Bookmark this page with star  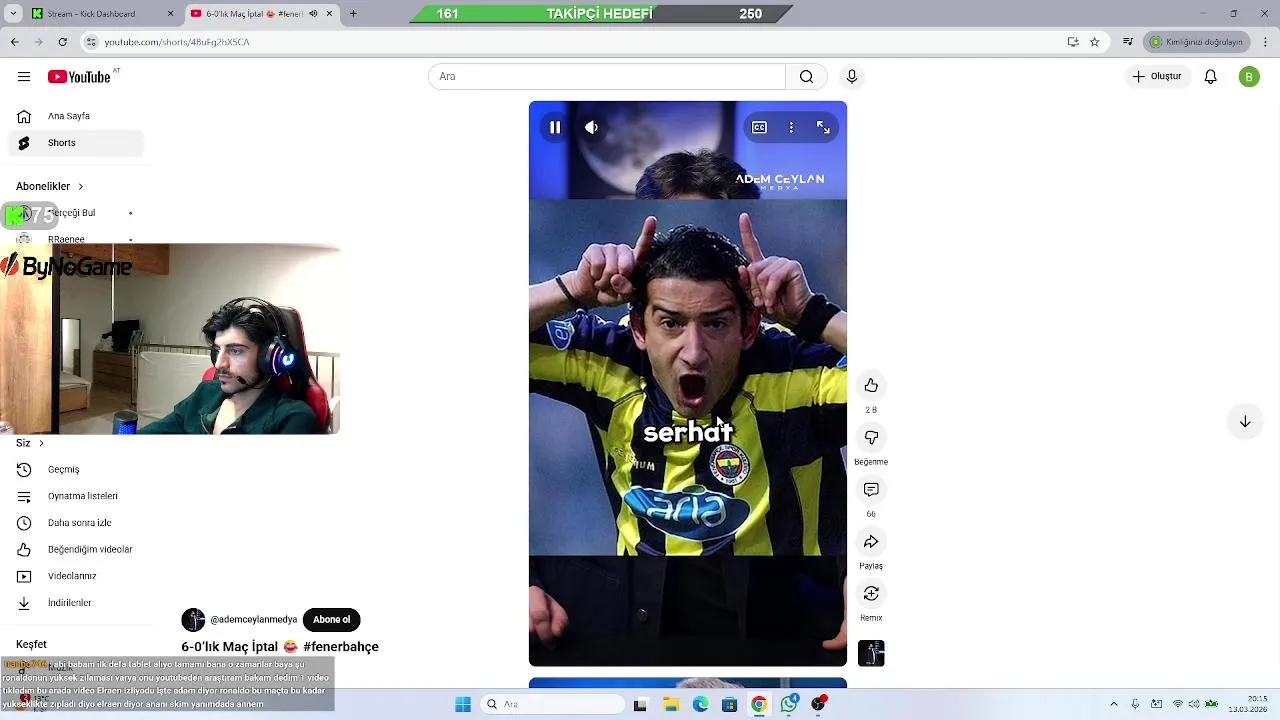[1094, 42]
